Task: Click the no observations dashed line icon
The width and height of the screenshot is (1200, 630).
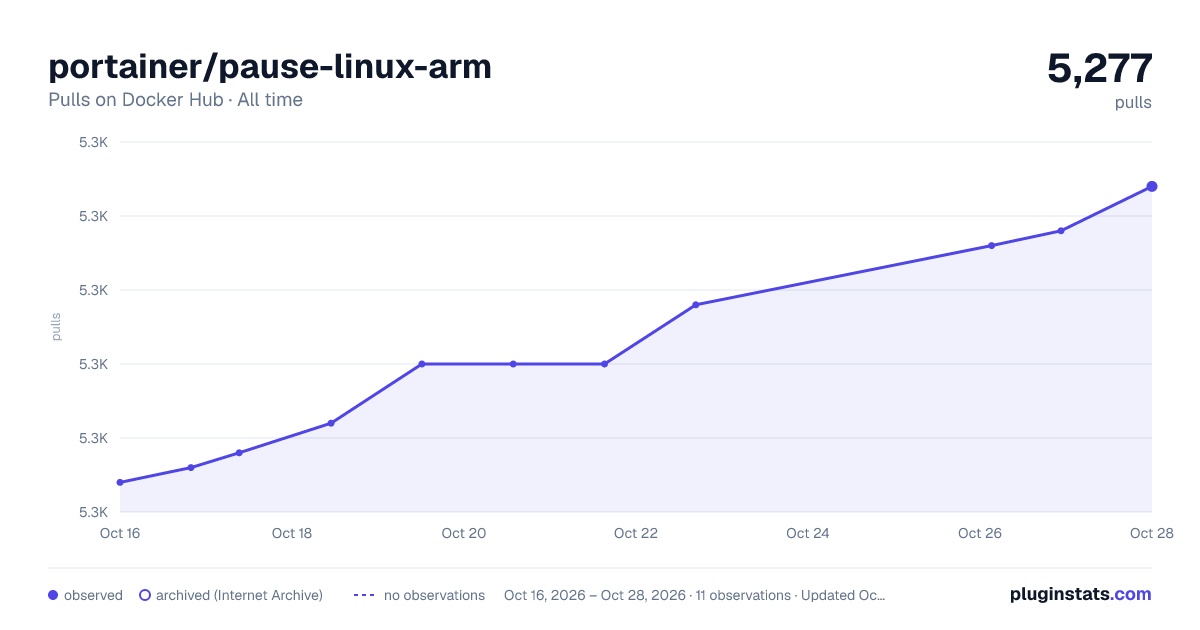Action: tap(364, 595)
